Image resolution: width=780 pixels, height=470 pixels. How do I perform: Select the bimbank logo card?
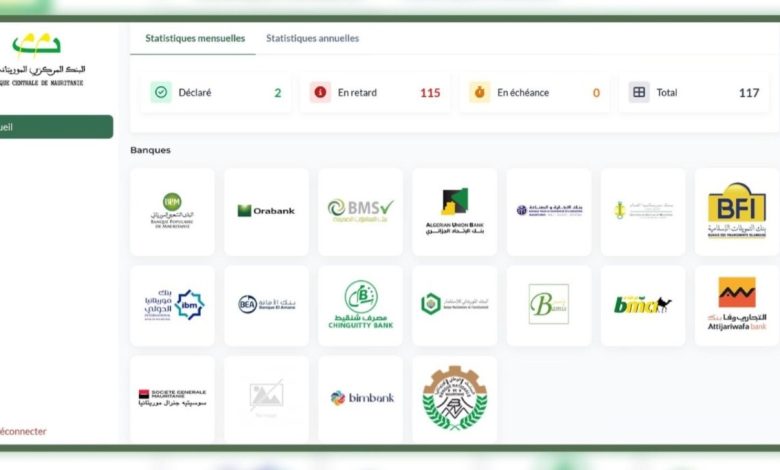[360, 398]
